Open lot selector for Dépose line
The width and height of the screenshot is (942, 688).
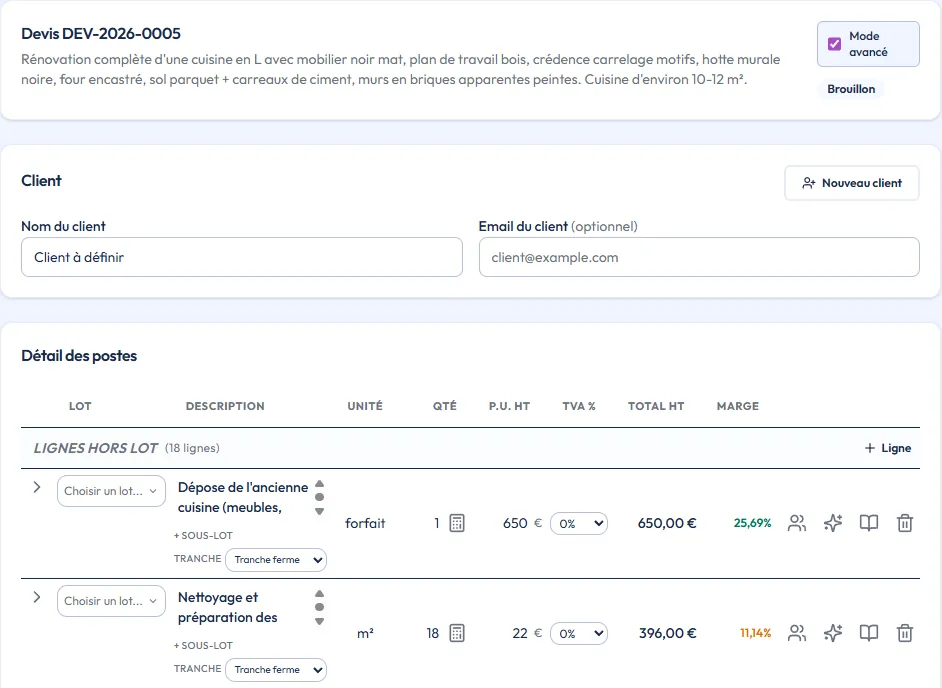click(x=111, y=491)
